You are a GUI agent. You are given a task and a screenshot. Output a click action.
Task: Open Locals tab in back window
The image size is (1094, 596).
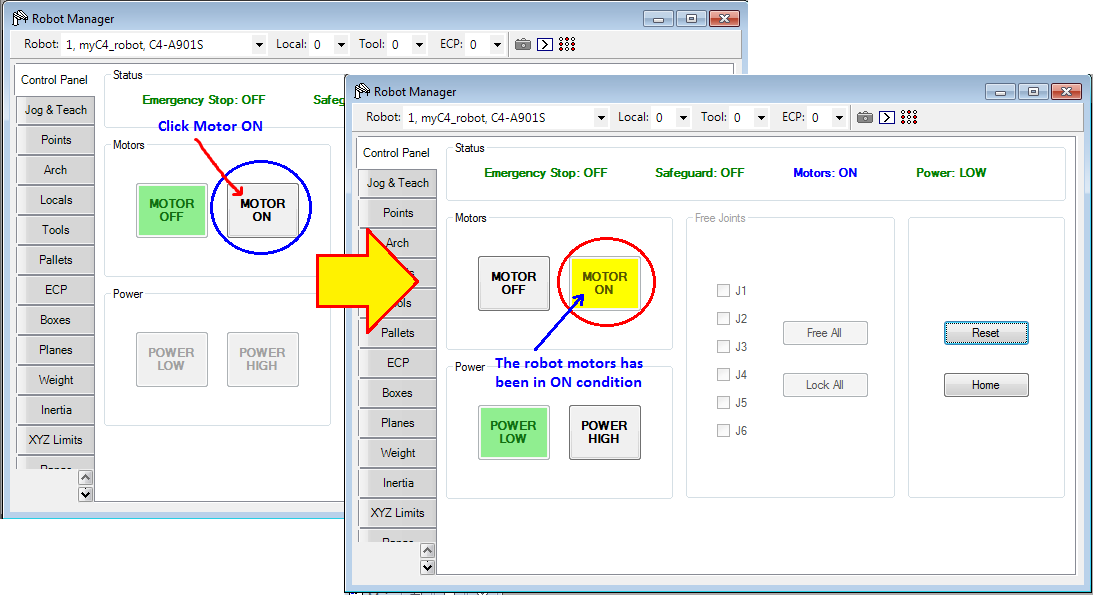coord(56,200)
